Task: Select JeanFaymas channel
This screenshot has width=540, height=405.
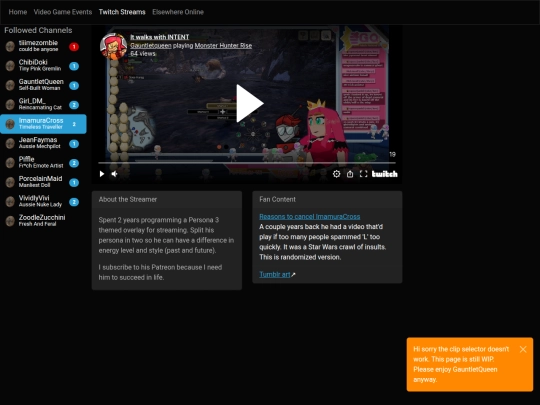Action: [x=43, y=143]
